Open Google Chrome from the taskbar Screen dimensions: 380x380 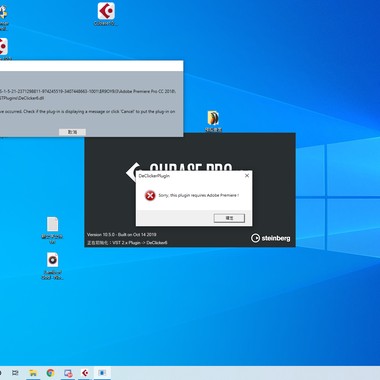click(x=51, y=373)
